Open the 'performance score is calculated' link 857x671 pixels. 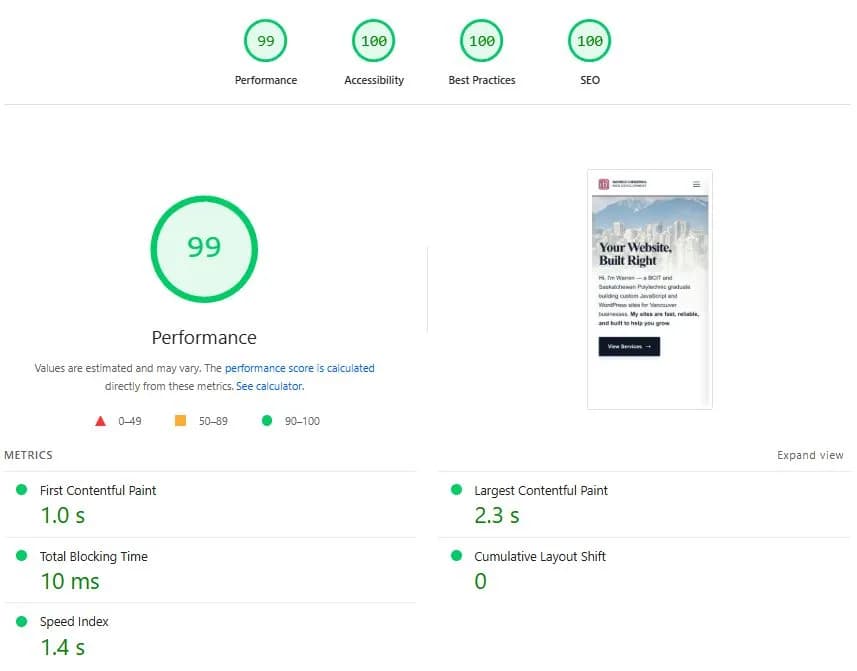point(300,368)
